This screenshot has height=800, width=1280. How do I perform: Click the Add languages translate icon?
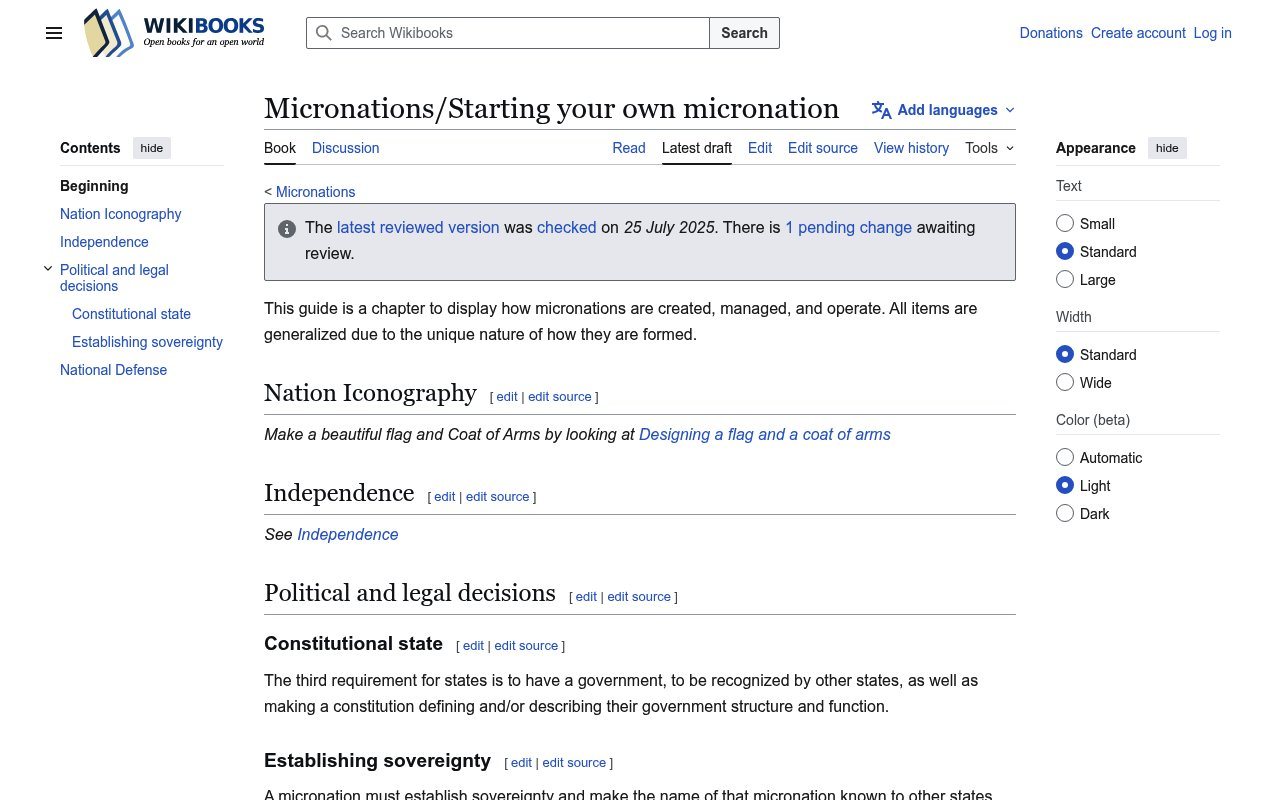click(x=881, y=110)
